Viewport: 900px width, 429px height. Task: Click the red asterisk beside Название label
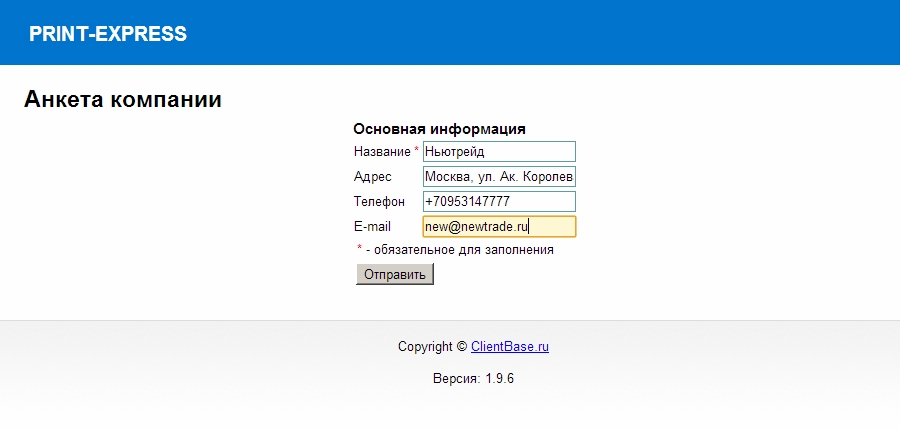coord(416,150)
